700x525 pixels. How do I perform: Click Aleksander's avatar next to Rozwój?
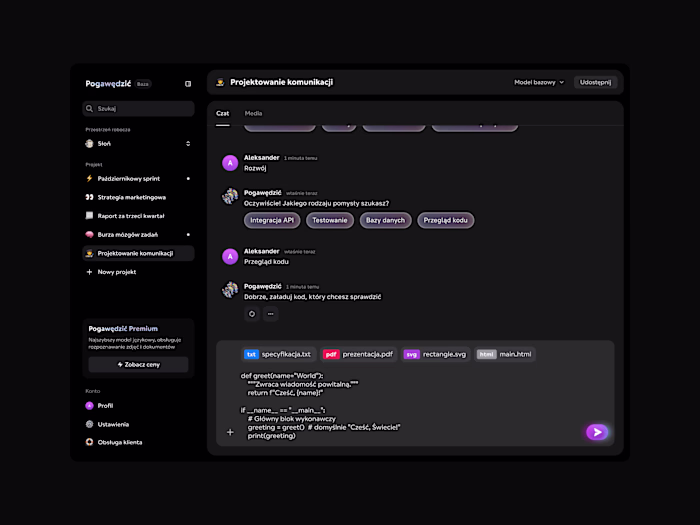point(230,163)
